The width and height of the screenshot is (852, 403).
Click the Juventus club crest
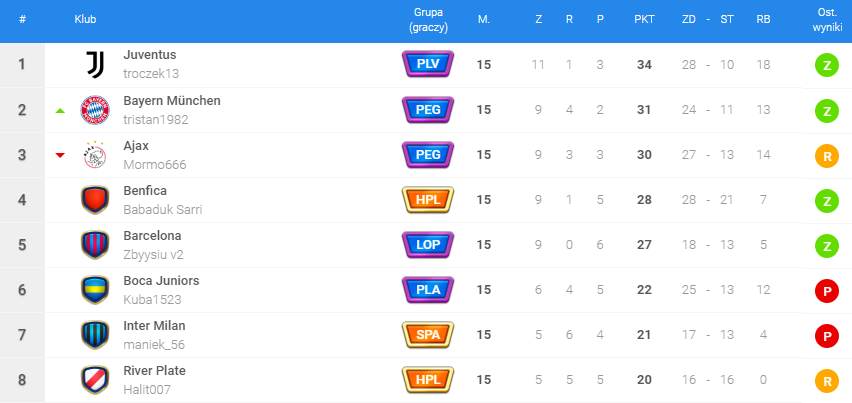tap(94, 65)
